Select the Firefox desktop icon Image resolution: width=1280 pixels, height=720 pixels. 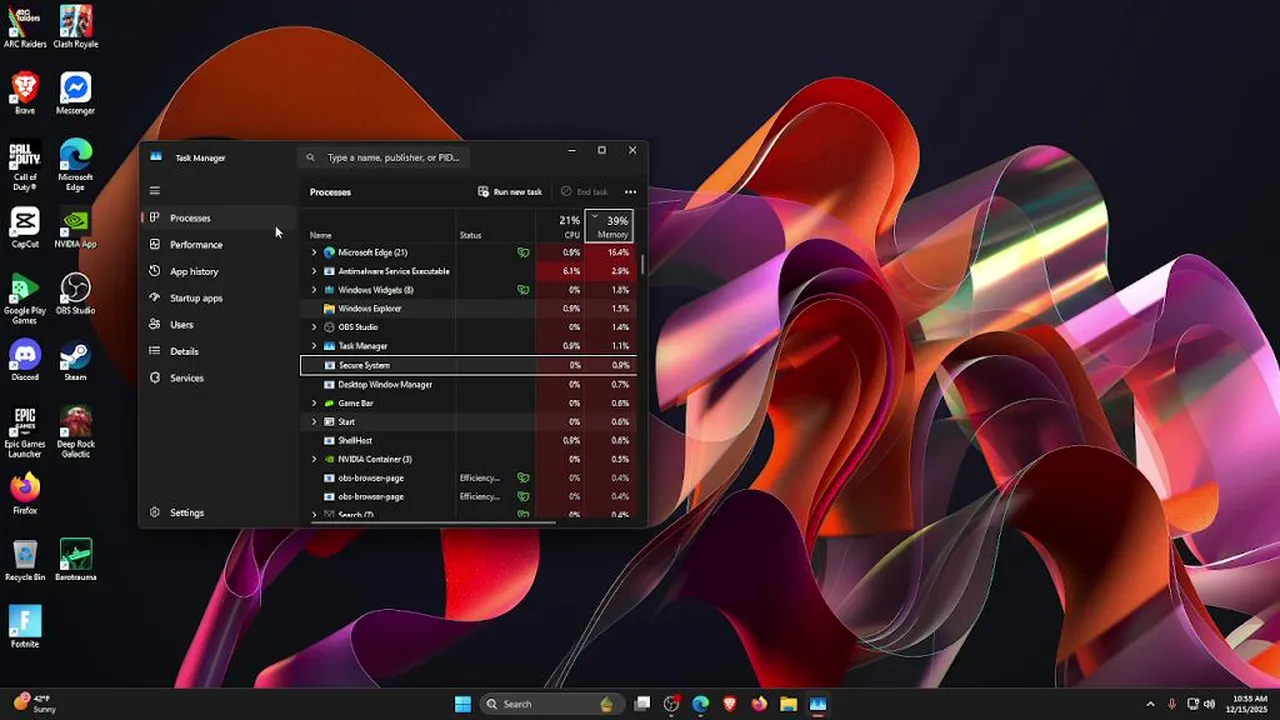[25, 494]
